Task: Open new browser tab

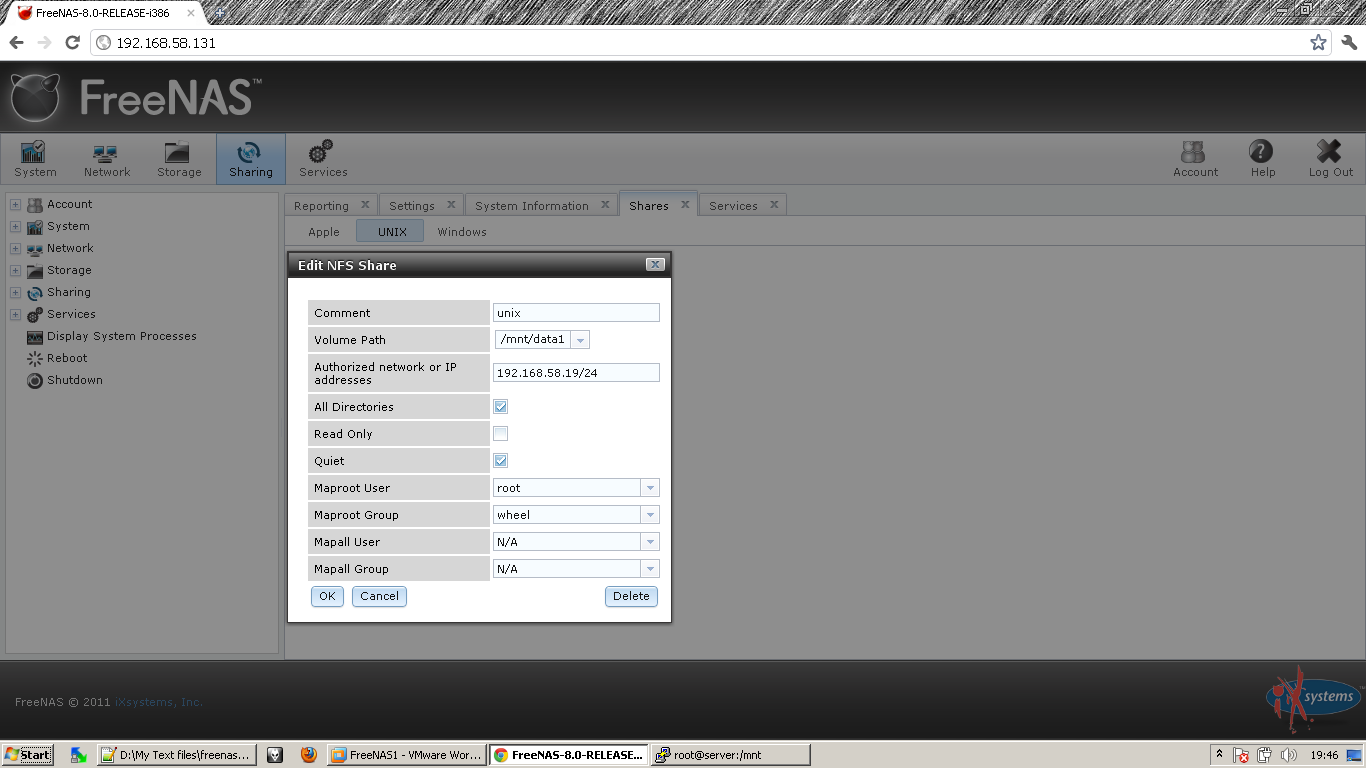Action: coord(220,13)
